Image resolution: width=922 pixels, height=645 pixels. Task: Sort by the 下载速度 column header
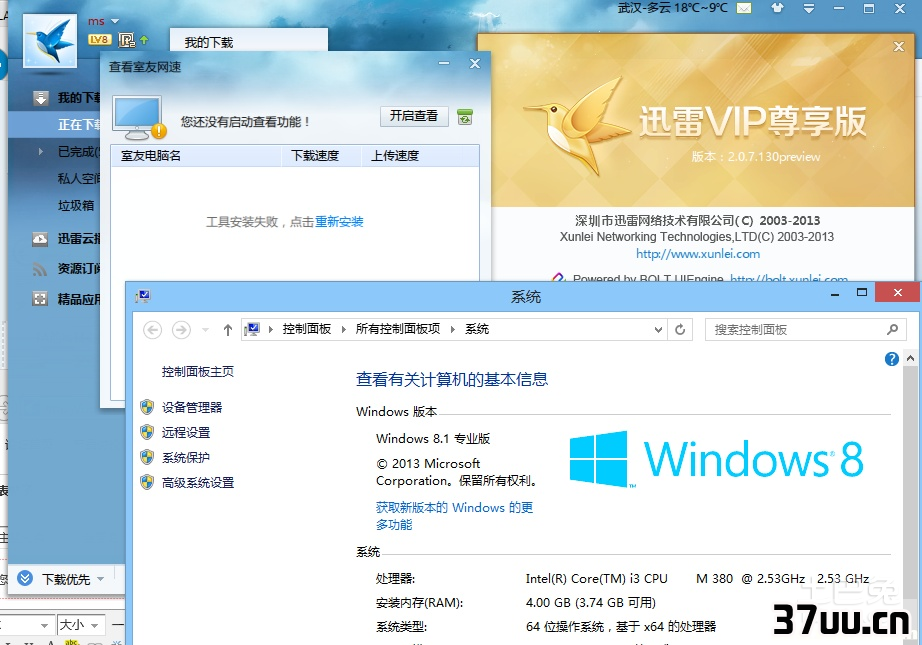click(x=320, y=156)
